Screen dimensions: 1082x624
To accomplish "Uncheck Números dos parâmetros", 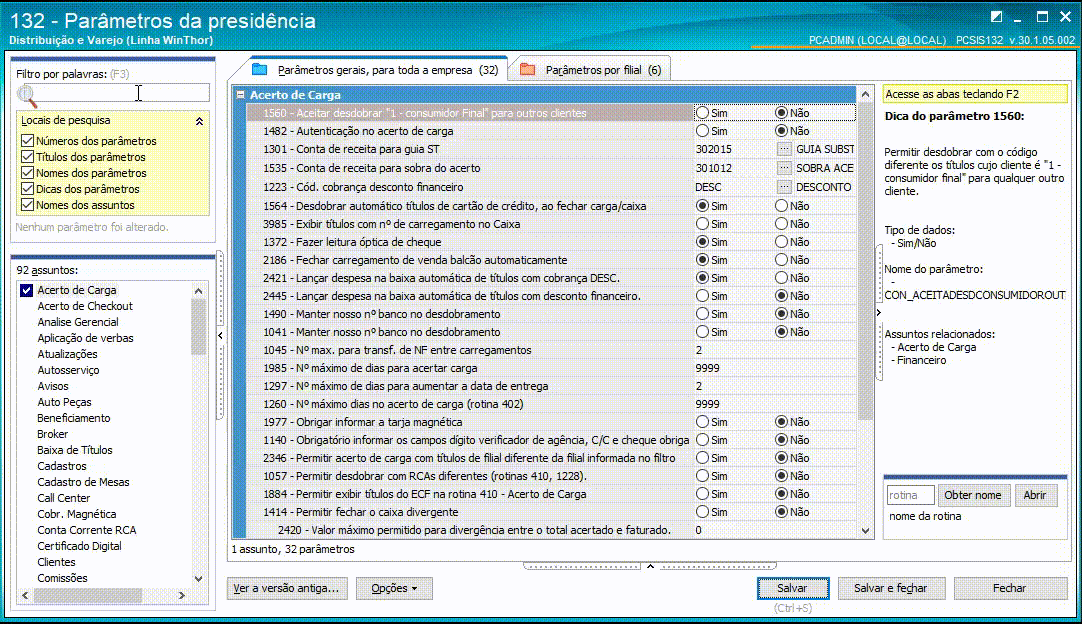I will (x=28, y=141).
